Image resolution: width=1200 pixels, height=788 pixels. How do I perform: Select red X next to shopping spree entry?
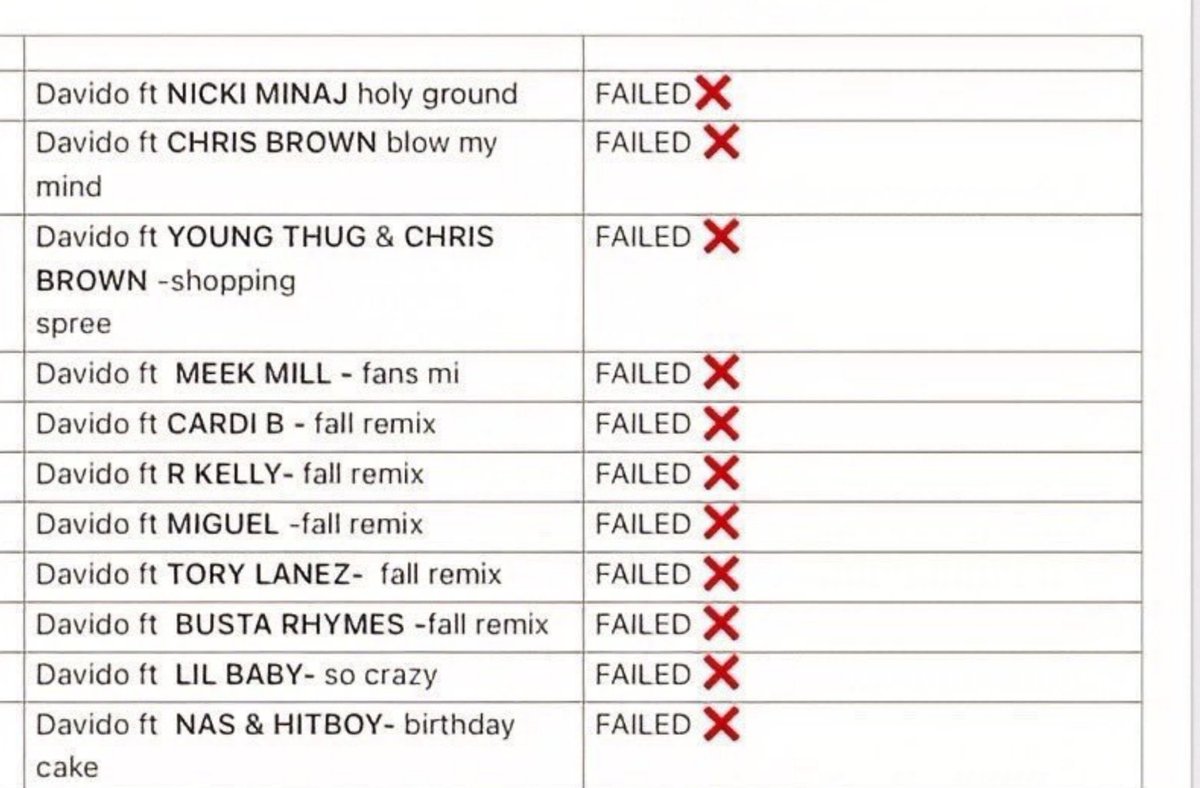click(721, 237)
